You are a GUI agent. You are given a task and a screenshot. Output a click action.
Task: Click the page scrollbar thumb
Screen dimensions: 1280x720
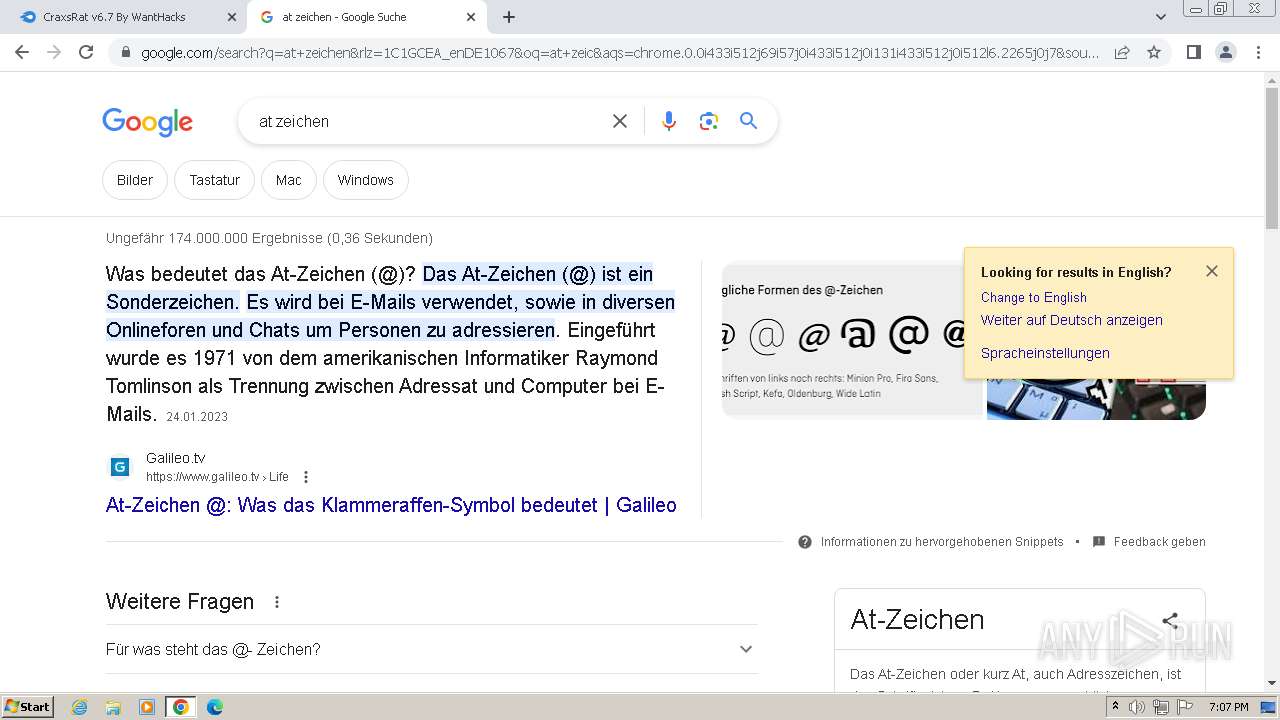(x=1272, y=159)
